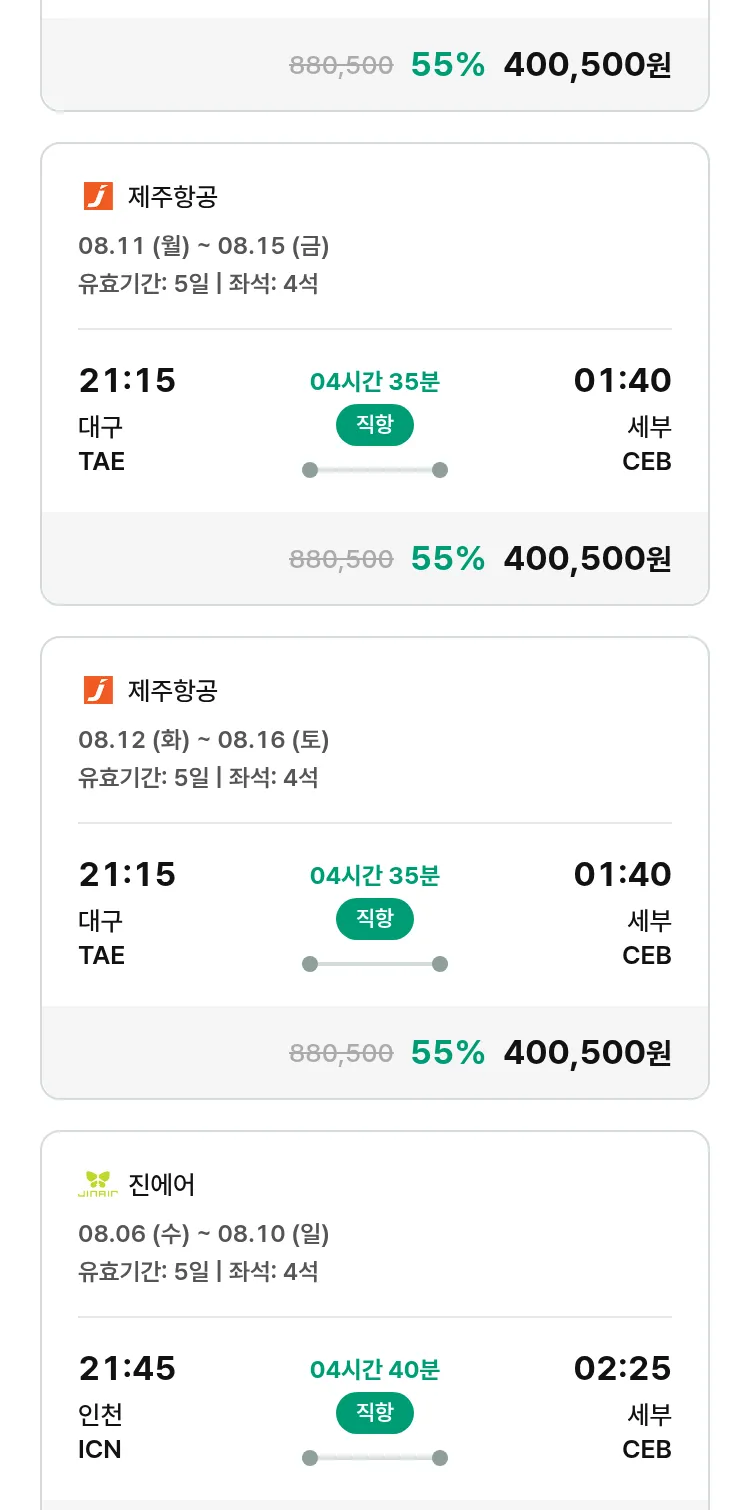The width and height of the screenshot is (750, 1510).
Task: Tap the 직항 badge on the Jin Air flight
Action: click(x=375, y=1413)
